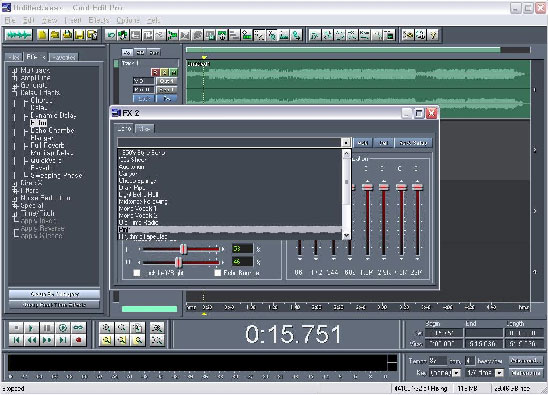Toggle the Loop Play infinity button
The image size is (548, 395).
click(79, 328)
